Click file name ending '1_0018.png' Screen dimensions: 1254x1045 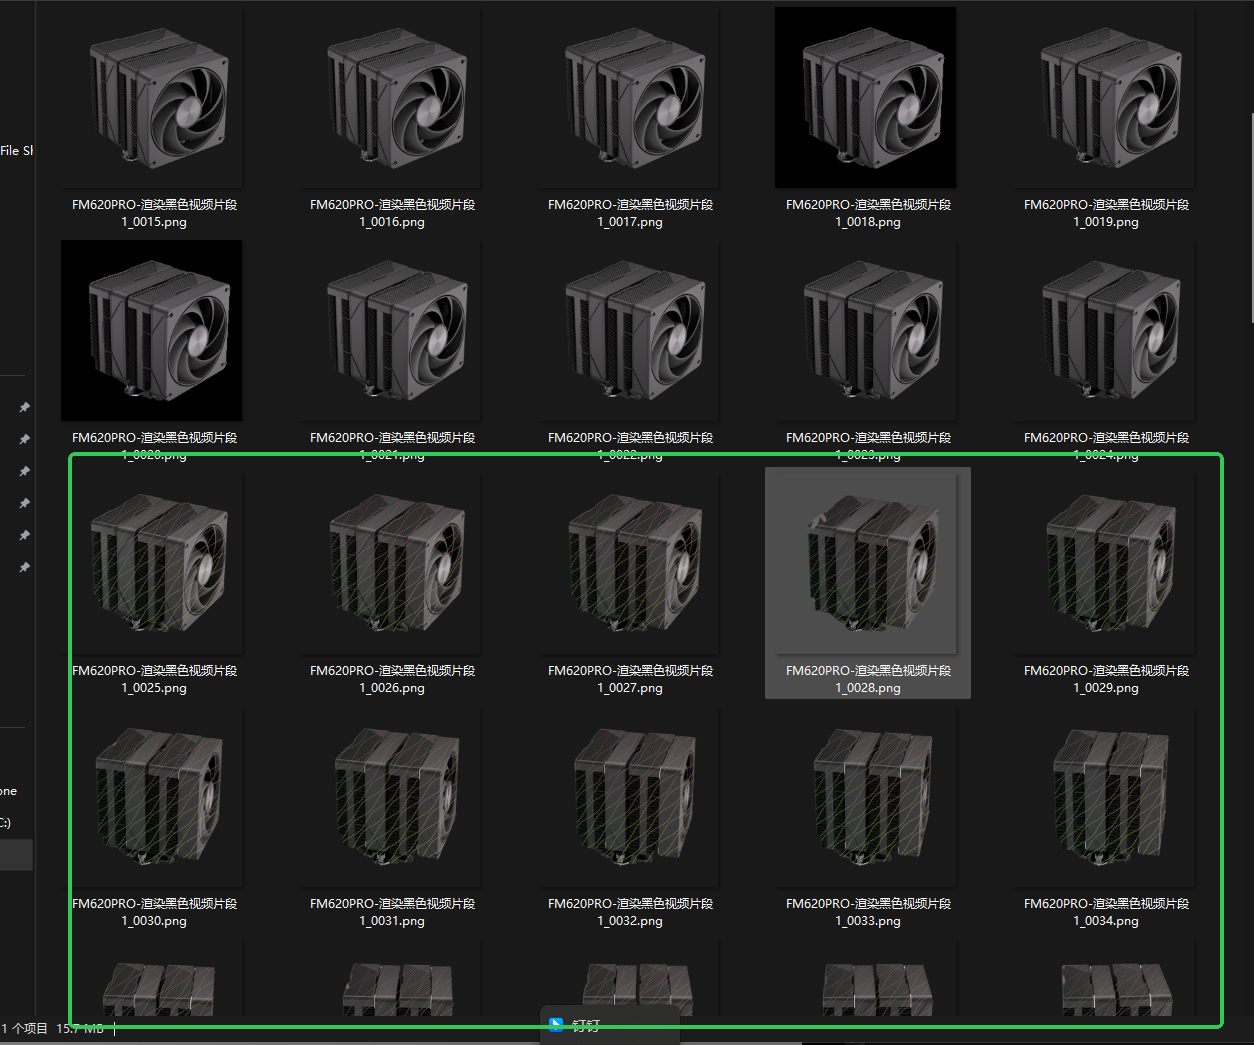(x=868, y=213)
